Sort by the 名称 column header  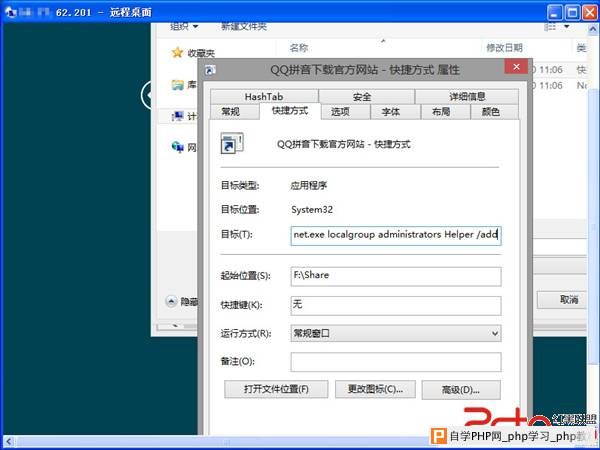tap(299, 48)
